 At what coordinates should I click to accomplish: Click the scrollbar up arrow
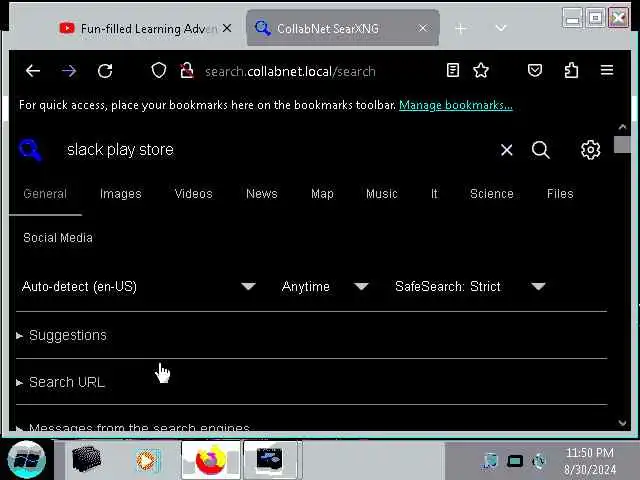[x=622, y=127]
